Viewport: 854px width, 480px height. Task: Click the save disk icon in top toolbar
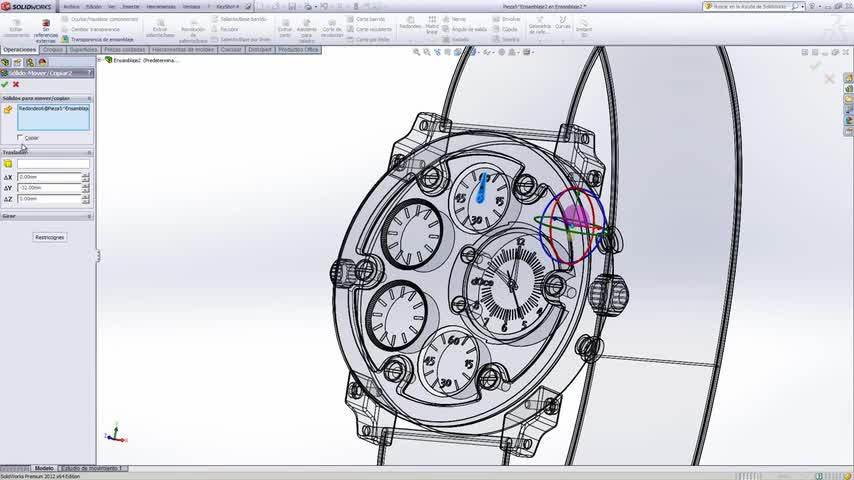(x=292, y=7)
